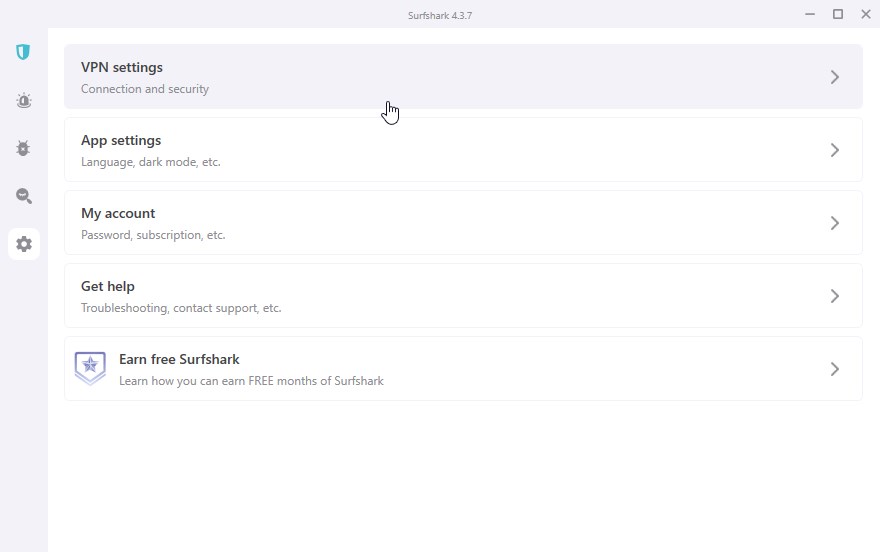880x552 pixels.
Task: Expand the App settings chevron arrow
Action: click(x=835, y=150)
